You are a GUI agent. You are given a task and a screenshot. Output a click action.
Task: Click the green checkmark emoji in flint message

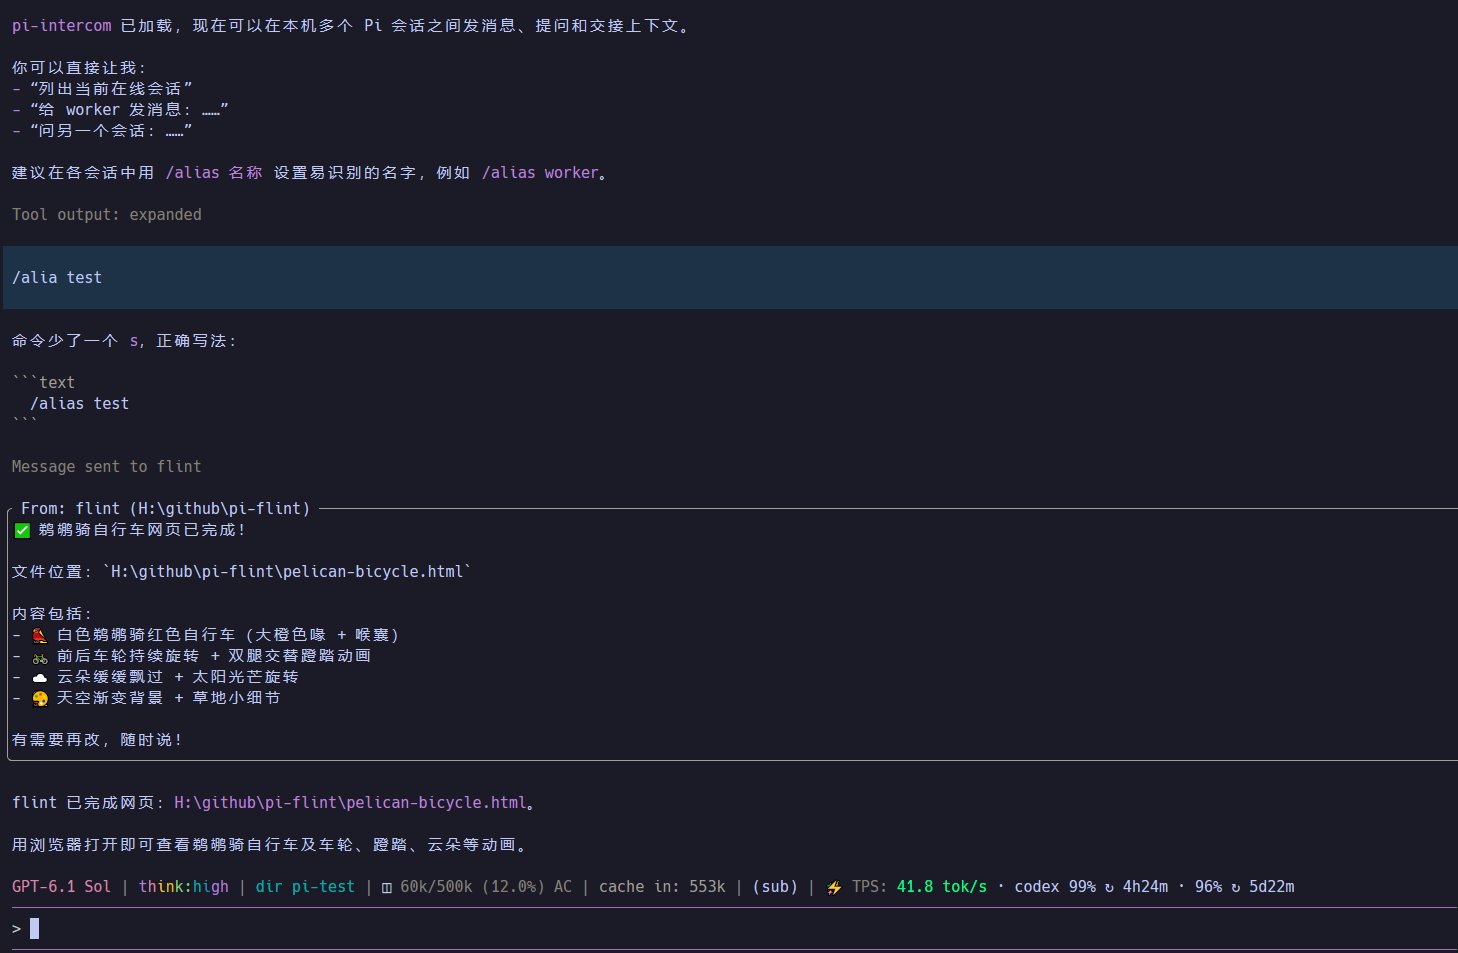point(22,530)
